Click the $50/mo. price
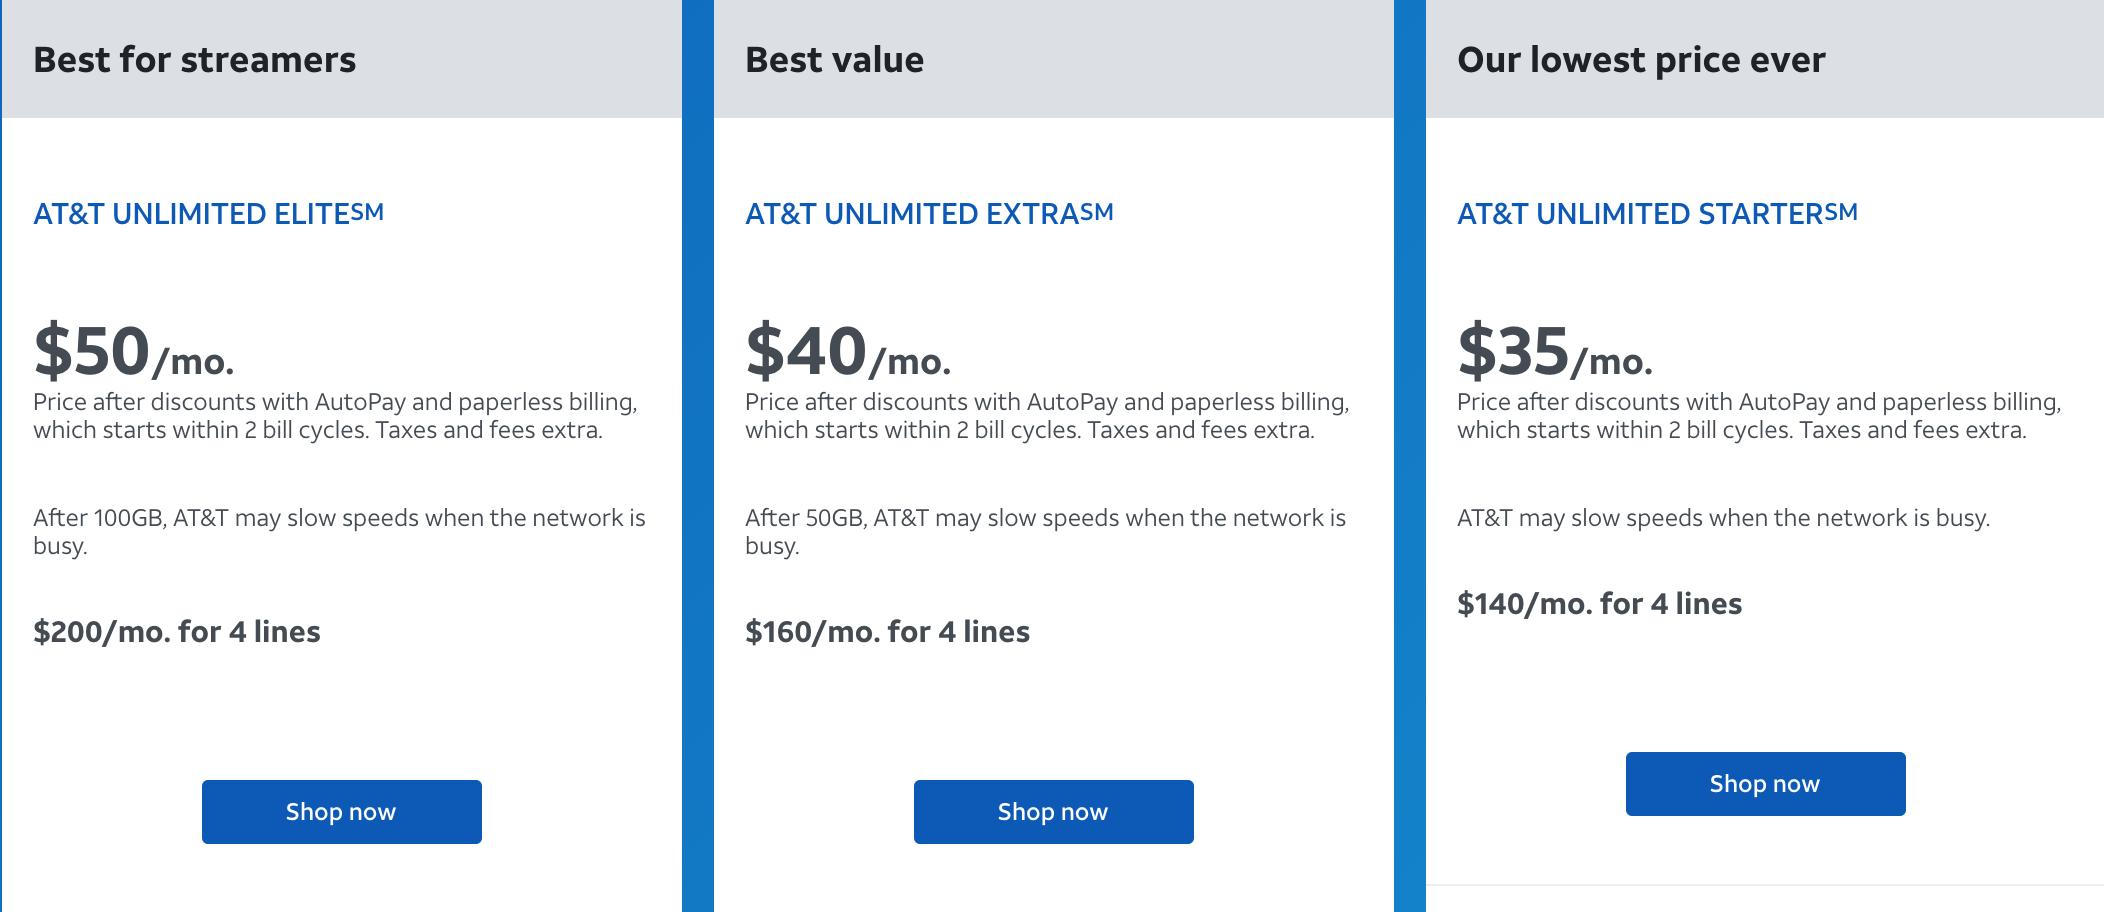 pyautogui.click(x=133, y=352)
